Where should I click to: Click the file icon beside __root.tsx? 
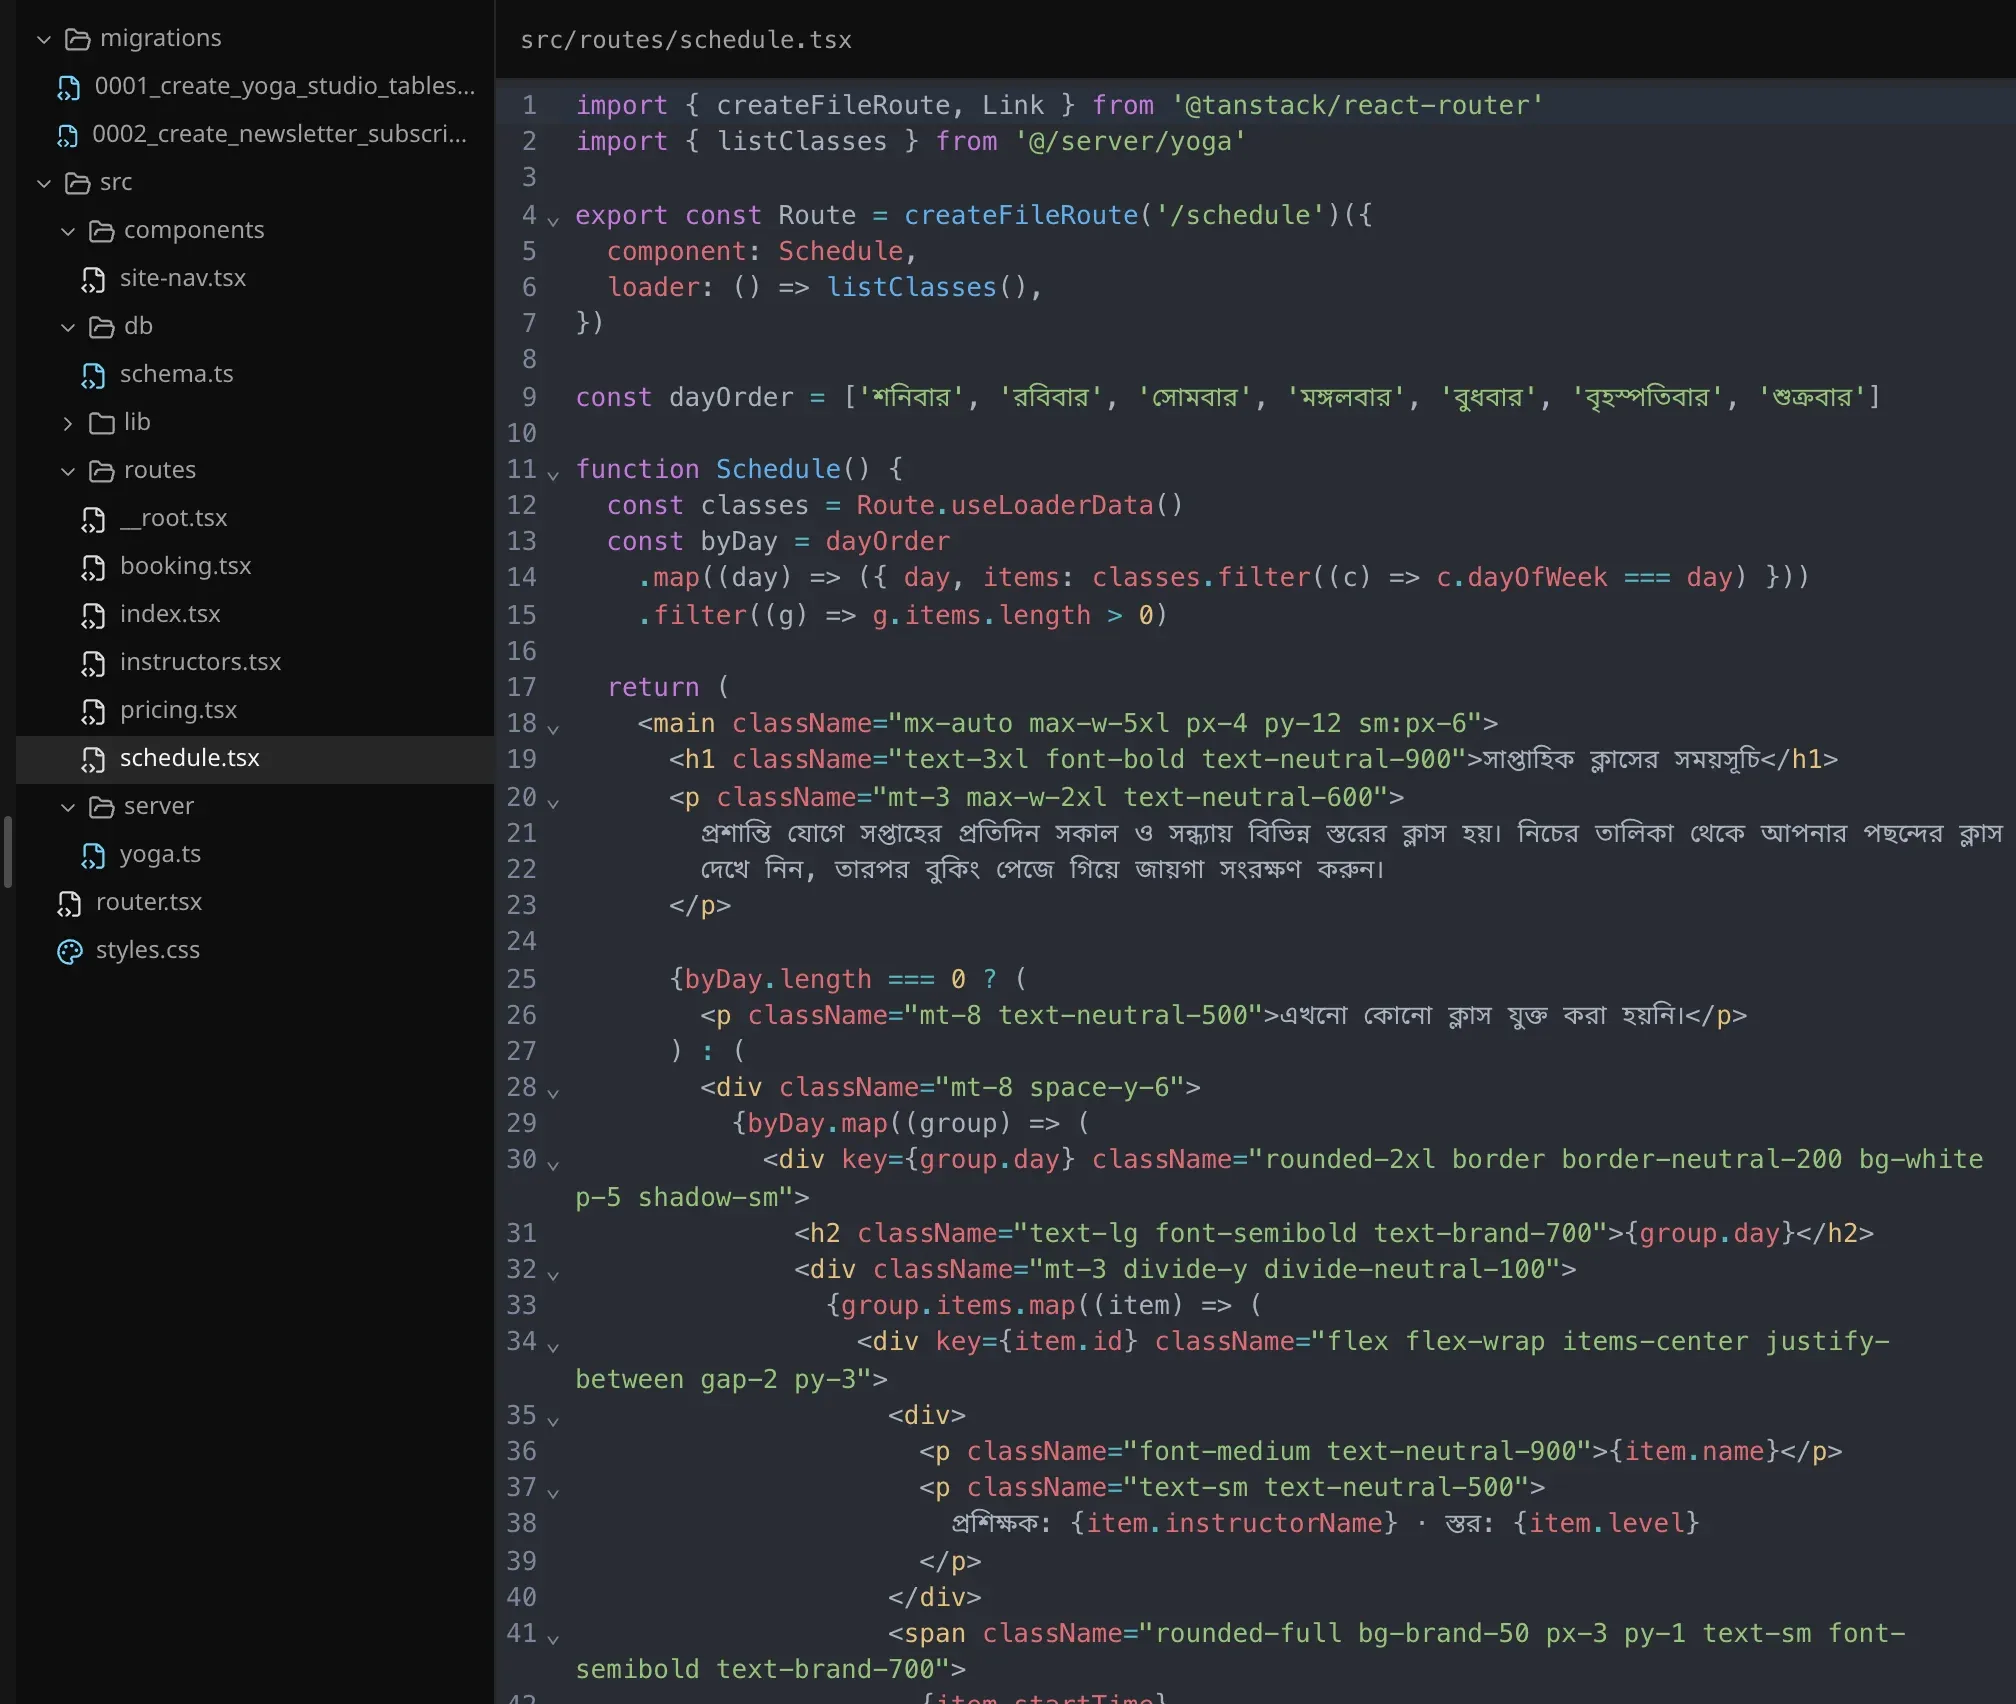93,520
